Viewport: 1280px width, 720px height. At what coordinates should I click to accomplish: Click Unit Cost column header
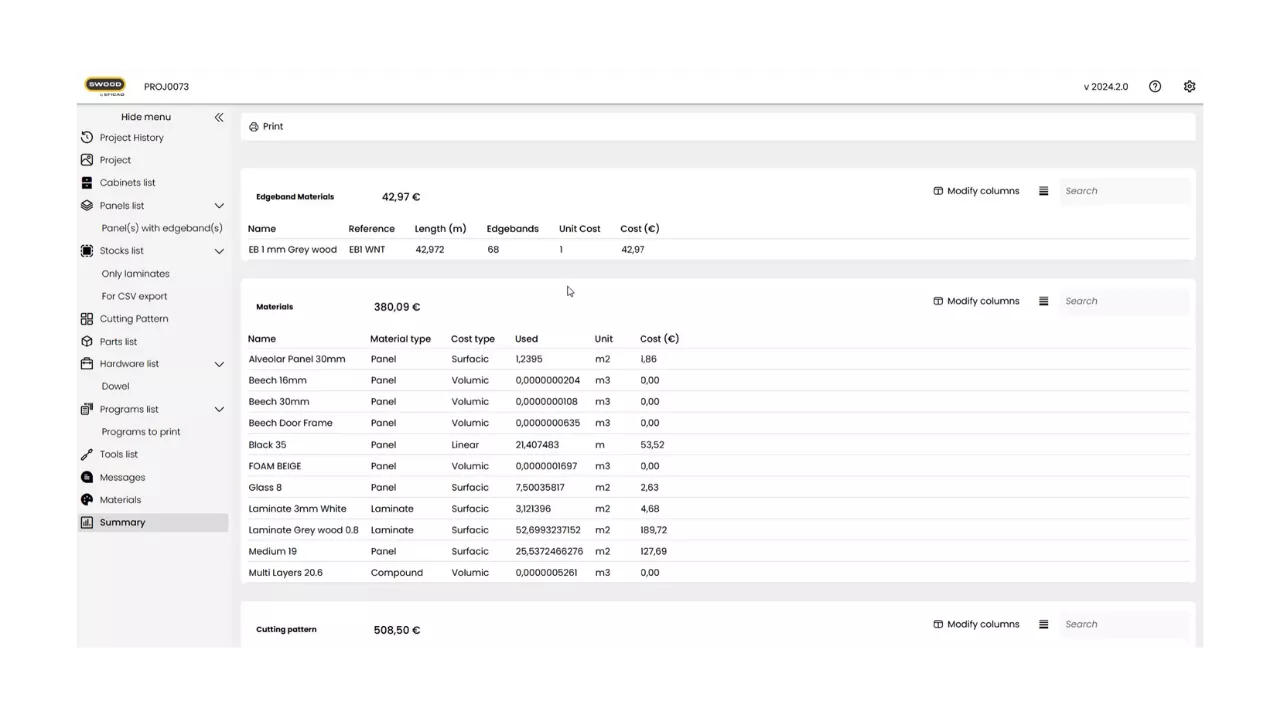click(580, 229)
